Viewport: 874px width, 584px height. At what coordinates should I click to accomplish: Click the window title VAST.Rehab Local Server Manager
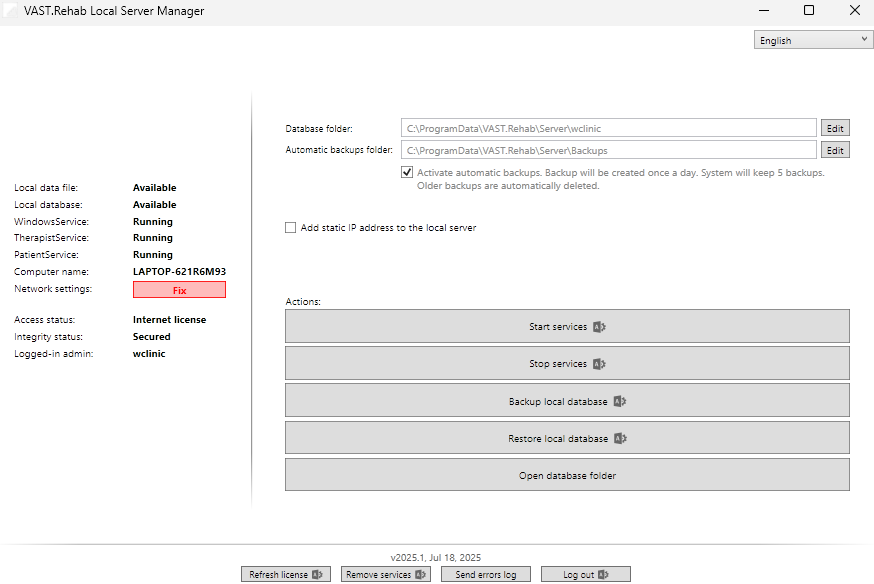click(114, 11)
